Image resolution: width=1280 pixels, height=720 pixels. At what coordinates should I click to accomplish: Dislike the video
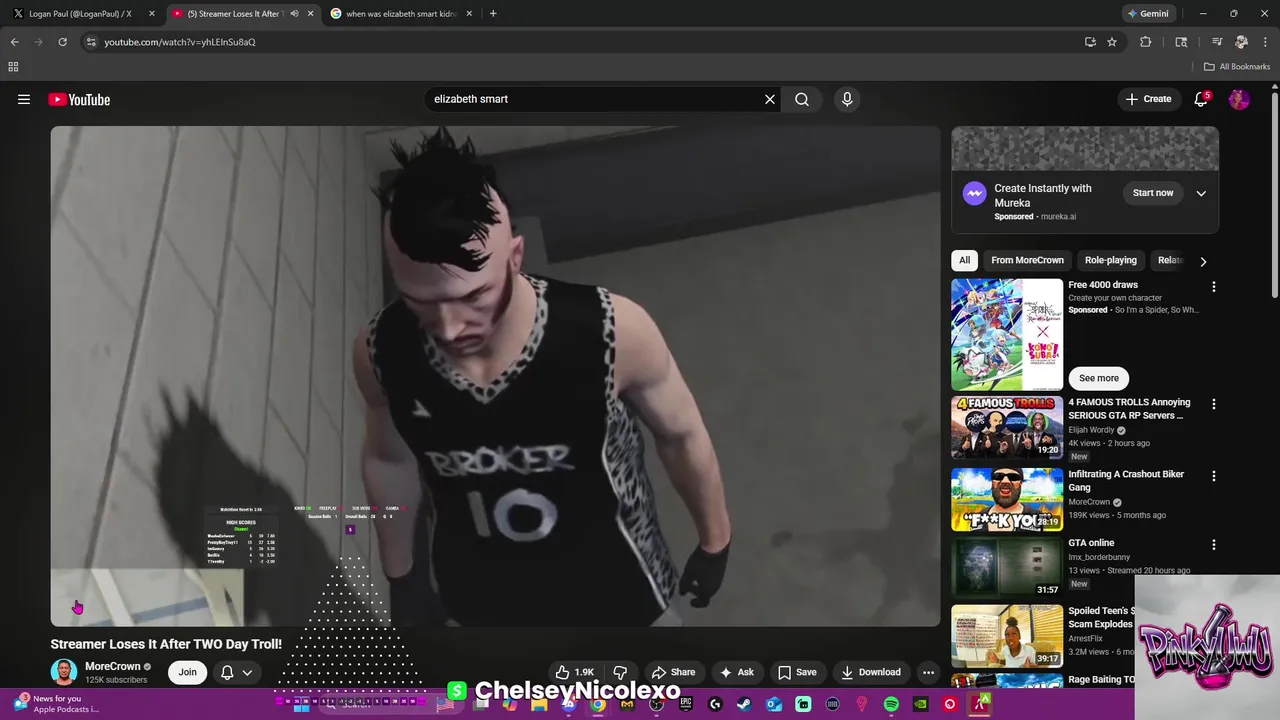pos(620,672)
